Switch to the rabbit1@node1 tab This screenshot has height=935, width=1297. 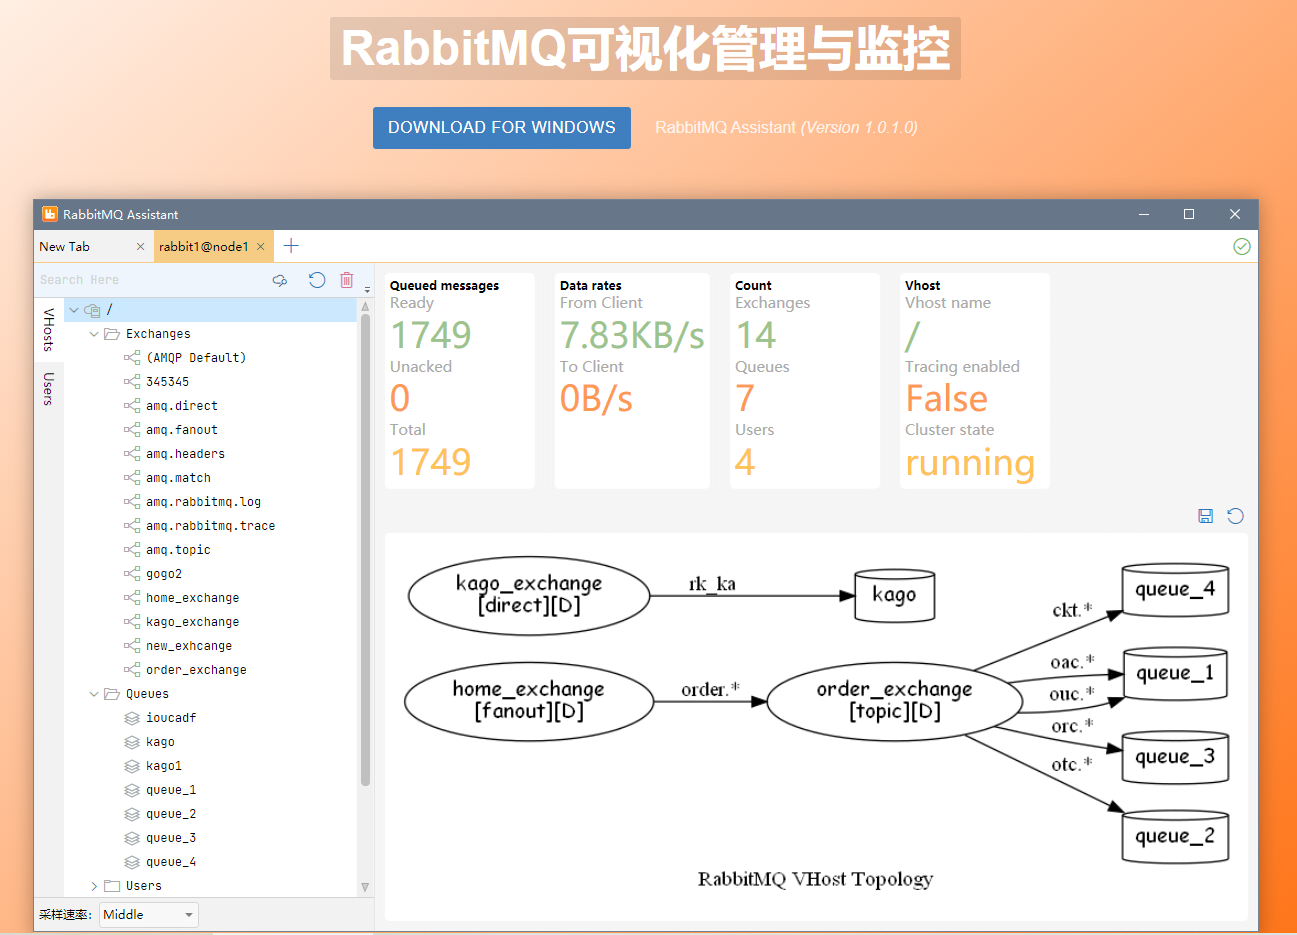206,245
